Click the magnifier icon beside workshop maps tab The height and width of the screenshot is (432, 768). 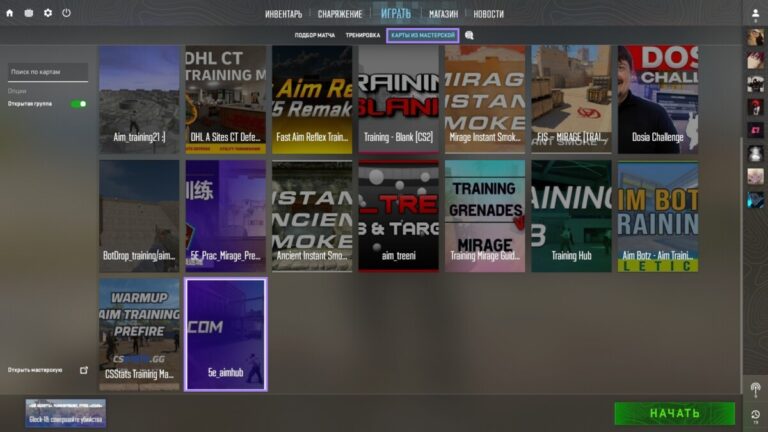point(469,35)
